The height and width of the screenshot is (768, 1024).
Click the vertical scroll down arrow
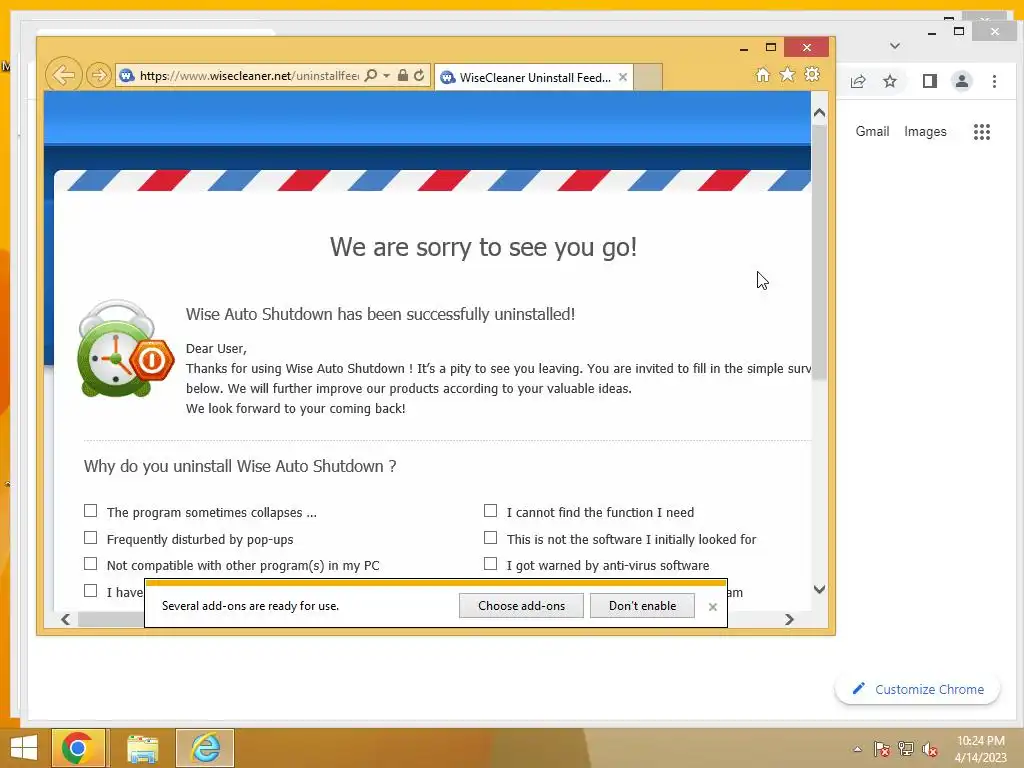820,589
